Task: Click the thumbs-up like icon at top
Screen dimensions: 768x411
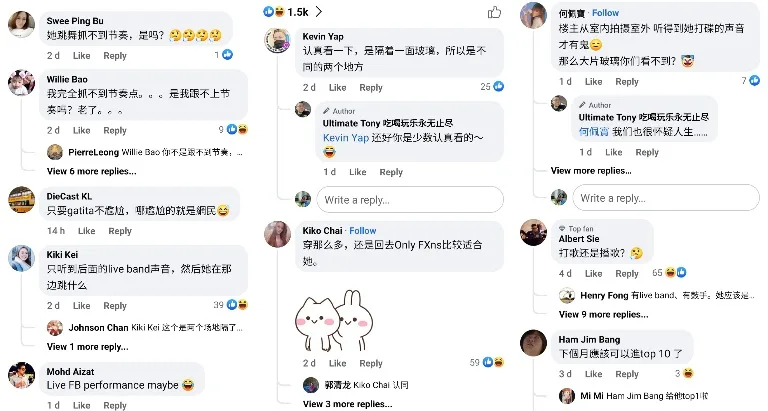Action: pos(494,12)
